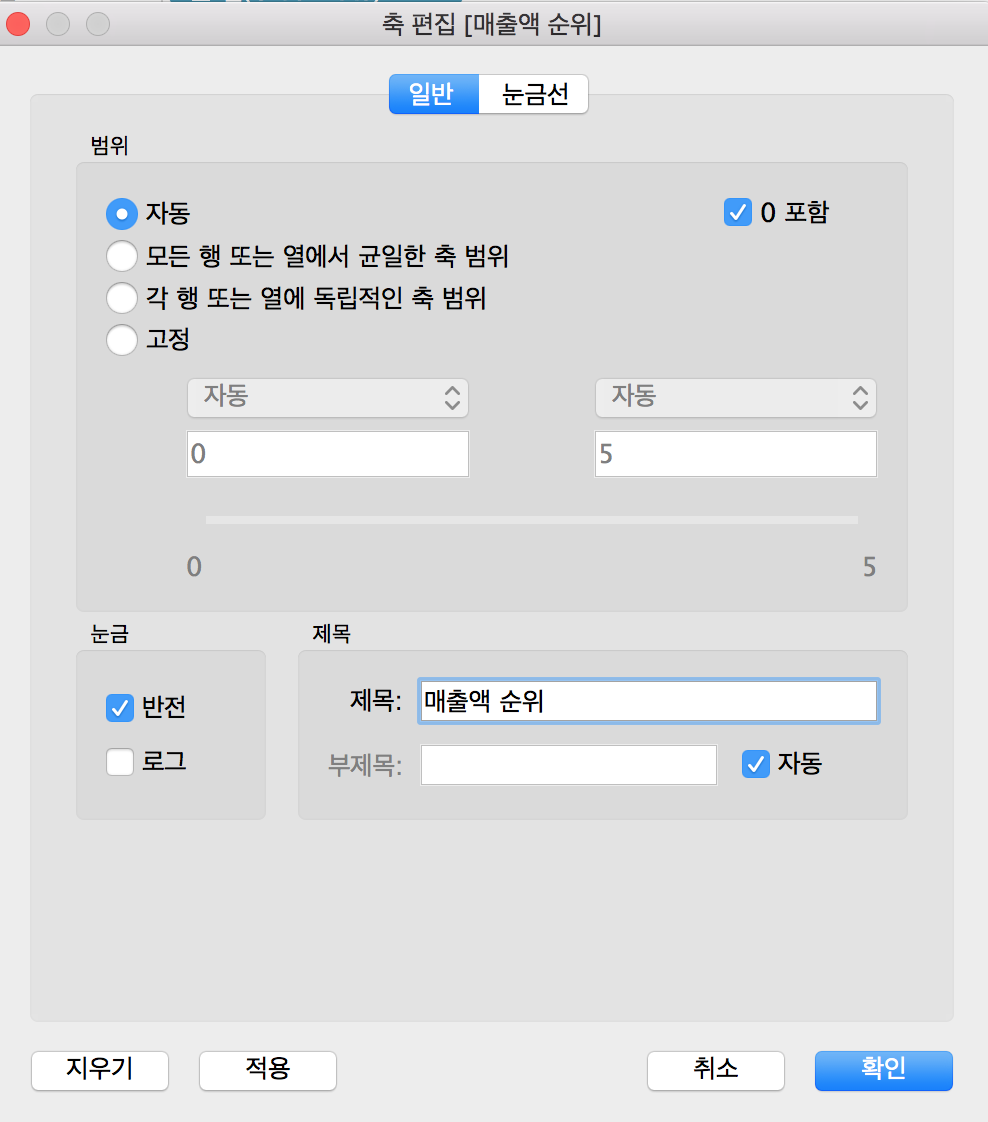The height and width of the screenshot is (1122, 988).
Task: Toggle the 반전 scale checkbox
Action: [120, 708]
